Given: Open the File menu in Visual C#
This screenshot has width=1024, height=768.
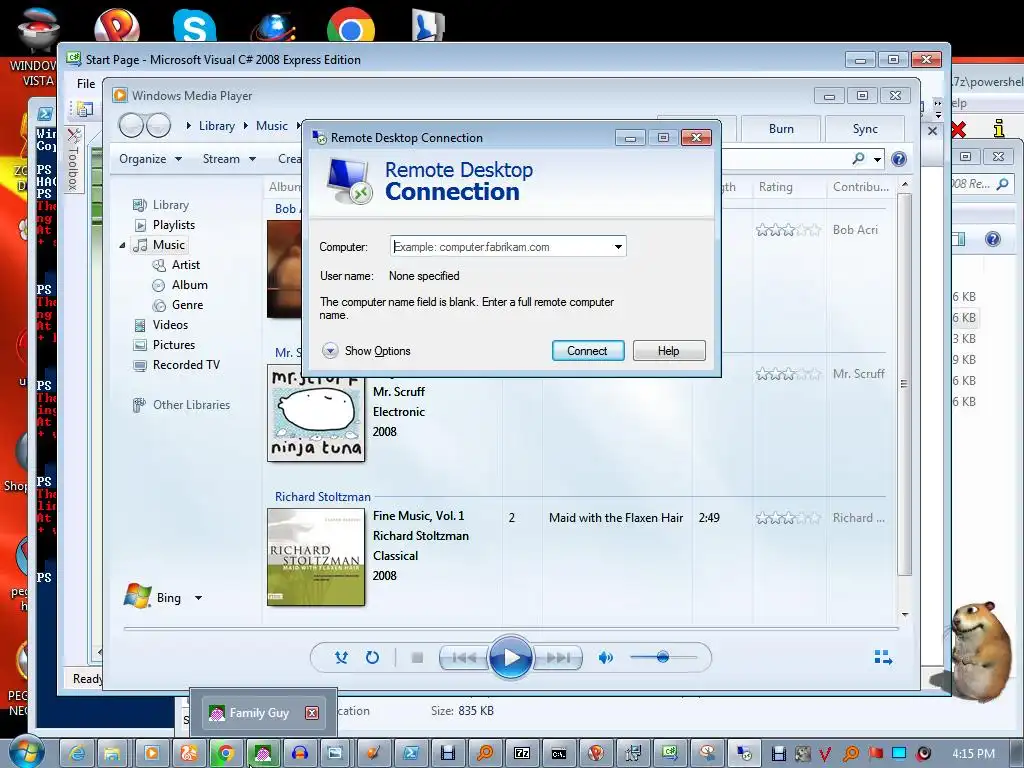Looking at the screenshot, I should point(86,84).
